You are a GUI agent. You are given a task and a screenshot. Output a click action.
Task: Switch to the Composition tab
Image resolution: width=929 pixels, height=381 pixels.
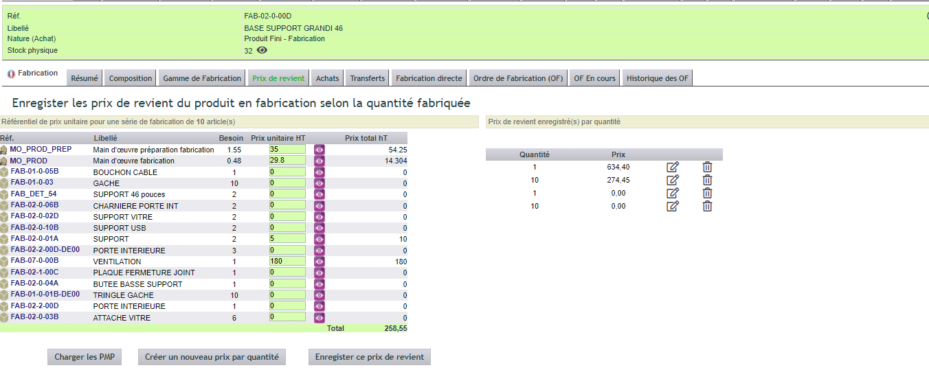click(131, 78)
